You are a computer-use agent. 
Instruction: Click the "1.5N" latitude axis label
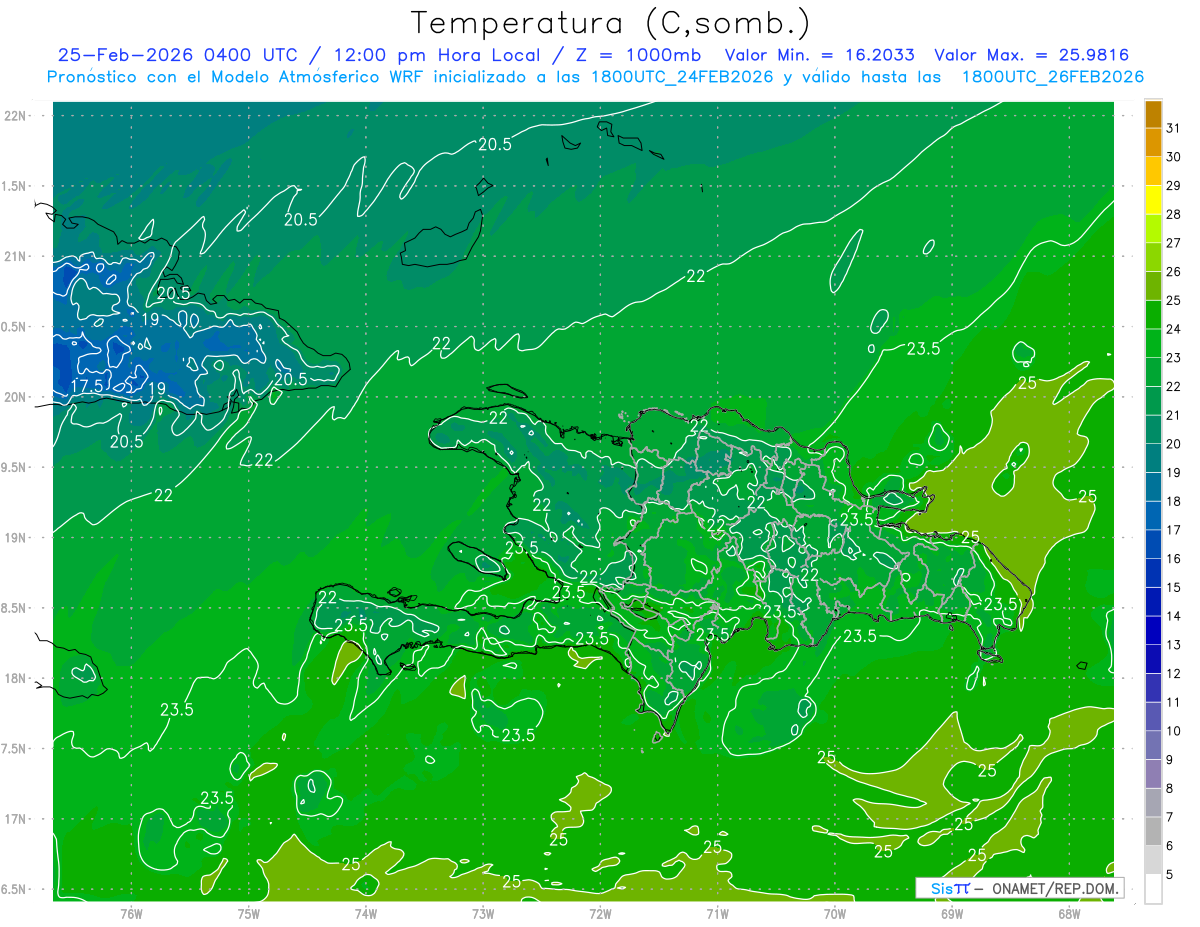(14, 186)
